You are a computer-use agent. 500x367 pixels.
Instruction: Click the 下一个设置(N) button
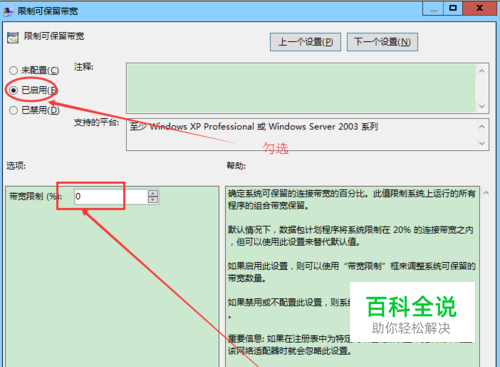(382, 42)
